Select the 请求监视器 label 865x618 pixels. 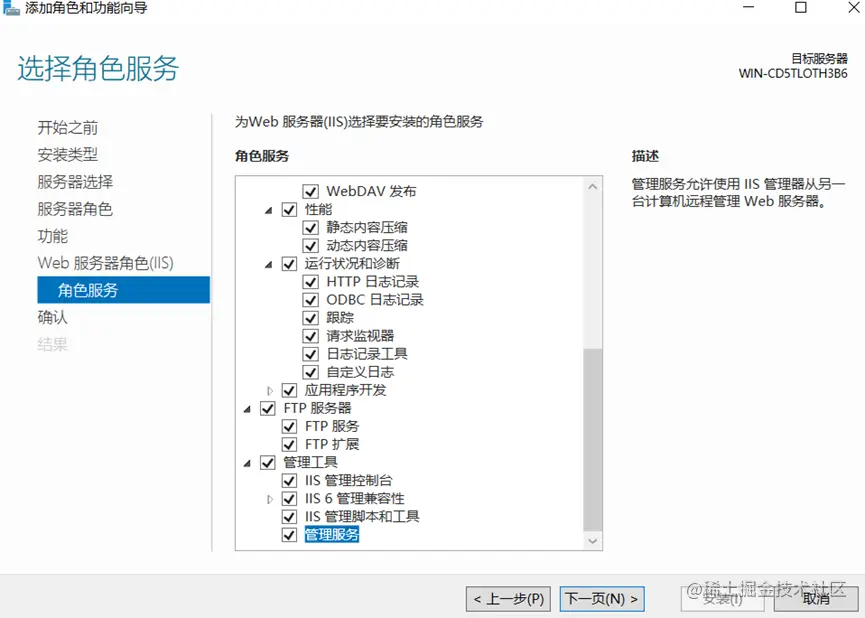(x=360, y=336)
